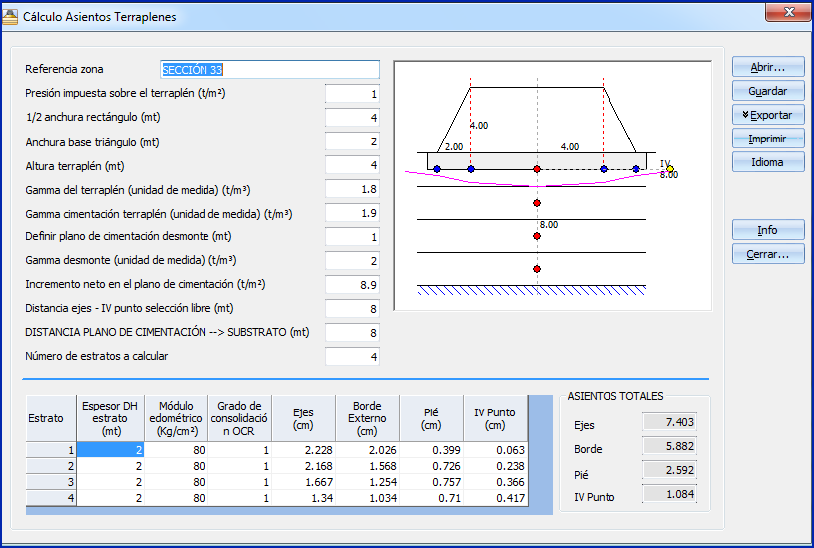The width and height of the screenshot is (814, 548).
Task: Select OCR cell in estrato 4 row
Action: (x=239, y=498)
